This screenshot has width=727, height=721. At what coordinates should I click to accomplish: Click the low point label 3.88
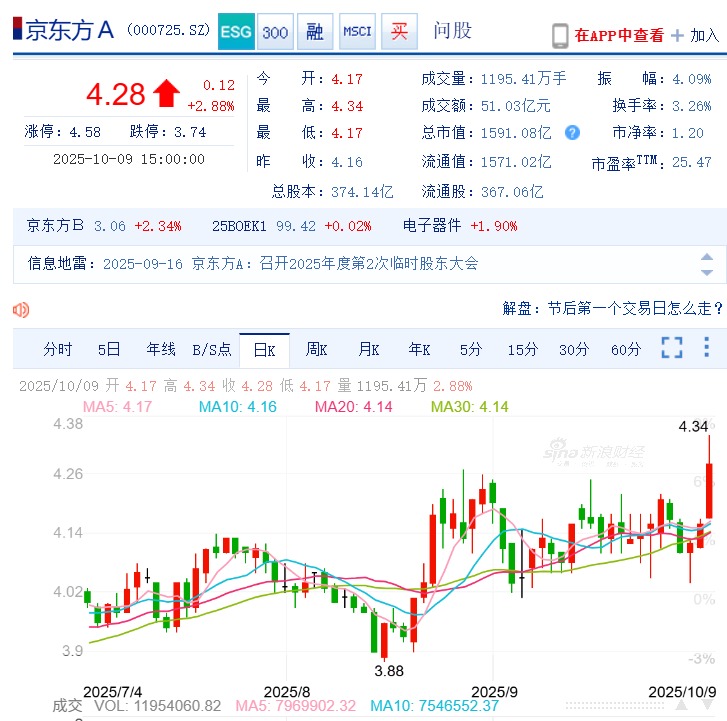point(389,670)
